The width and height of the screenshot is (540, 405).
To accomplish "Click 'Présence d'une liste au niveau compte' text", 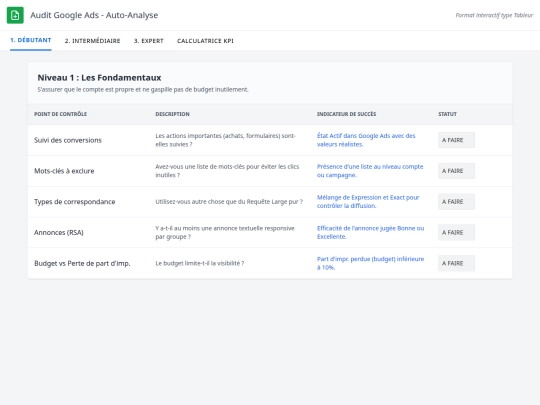I will coord(370,171).
